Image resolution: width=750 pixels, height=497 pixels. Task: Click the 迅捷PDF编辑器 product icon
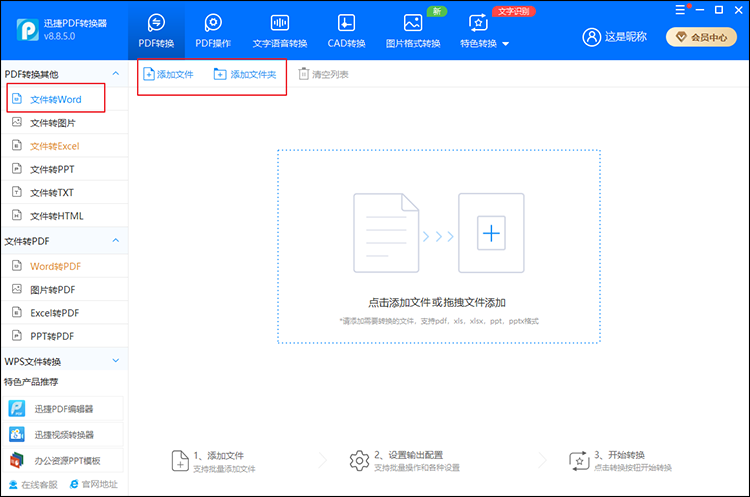point(17,409)
